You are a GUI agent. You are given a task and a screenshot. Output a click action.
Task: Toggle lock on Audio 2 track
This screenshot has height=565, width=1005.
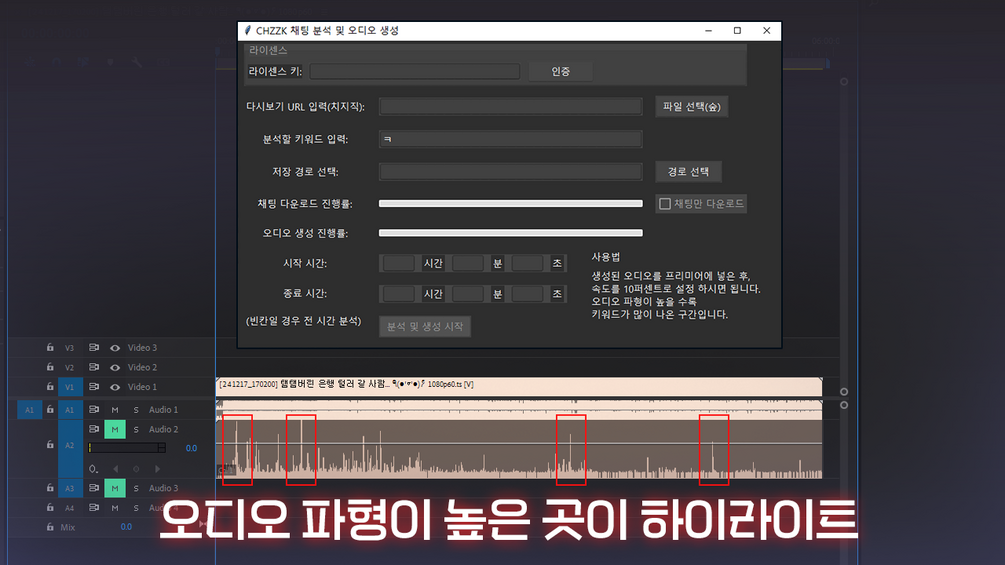tap(50, 445)
